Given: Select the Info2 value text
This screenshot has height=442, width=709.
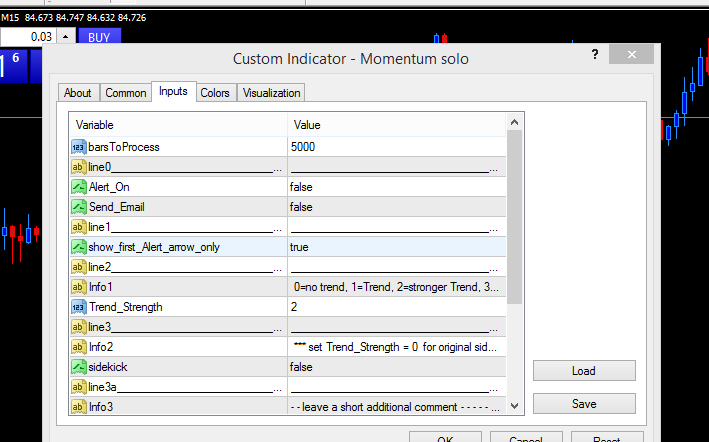Looking at the screenshot, I should (x=395, y=347).
